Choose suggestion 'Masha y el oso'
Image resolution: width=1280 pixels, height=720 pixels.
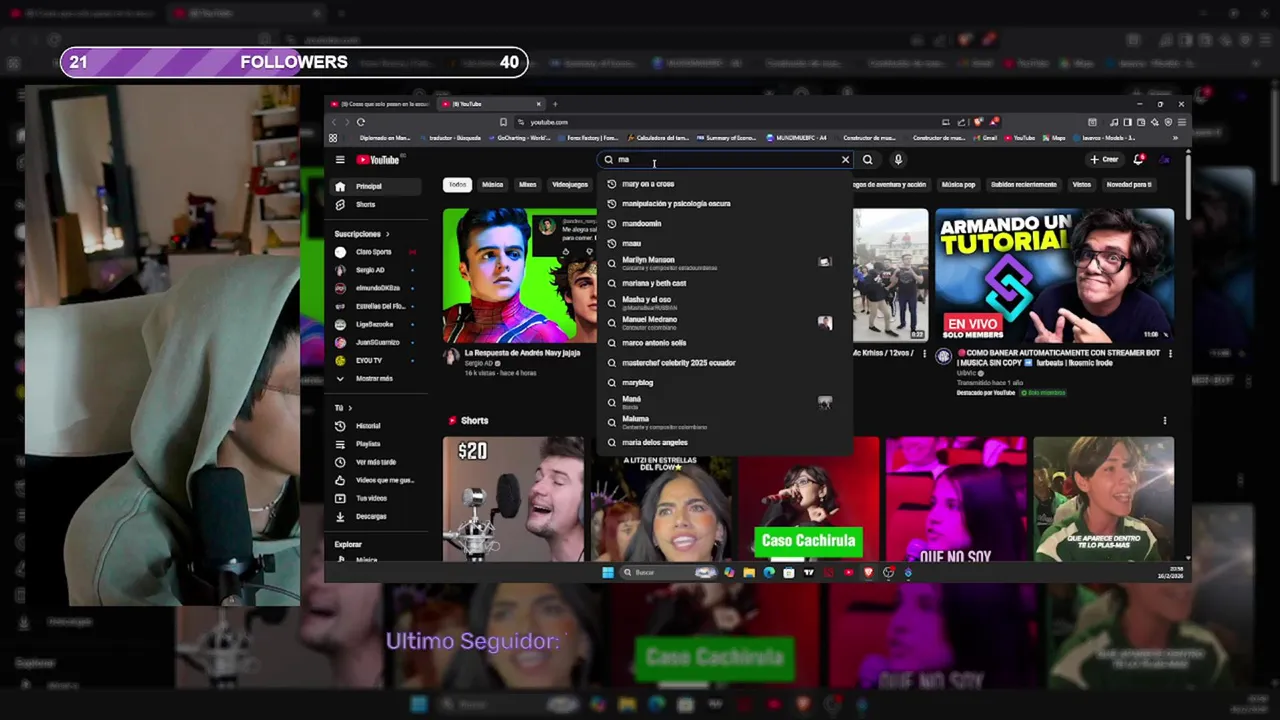point(725,302)
